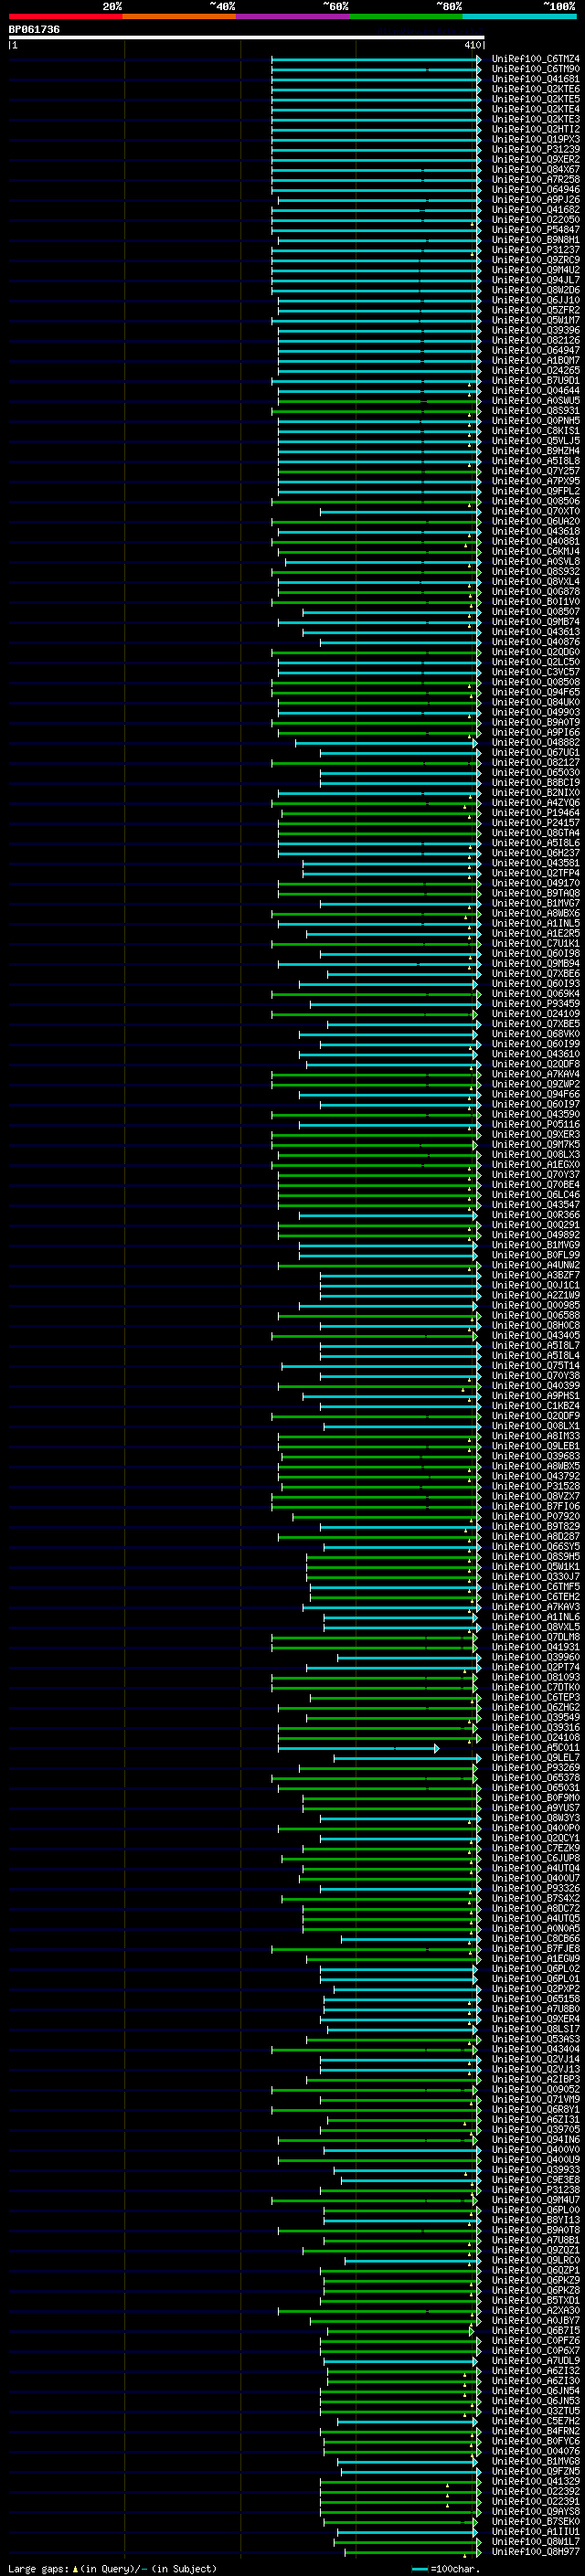Click green alignment bar for UniRef100_A0SWU5
The image size is (585, 2576).
380,401
